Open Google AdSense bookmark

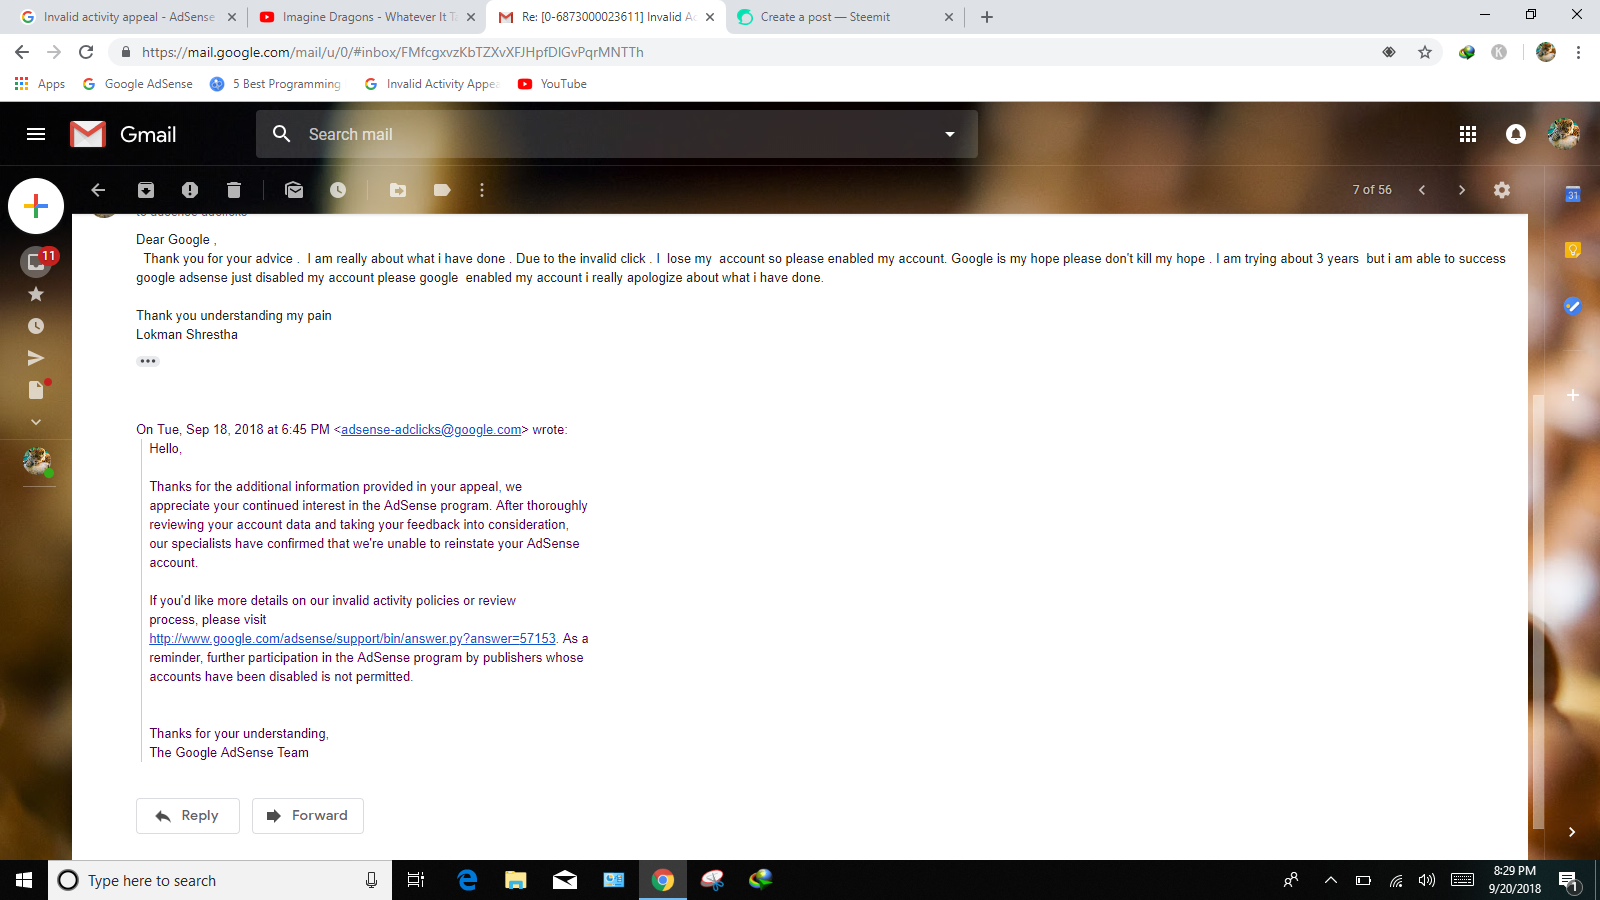[138, 84]
